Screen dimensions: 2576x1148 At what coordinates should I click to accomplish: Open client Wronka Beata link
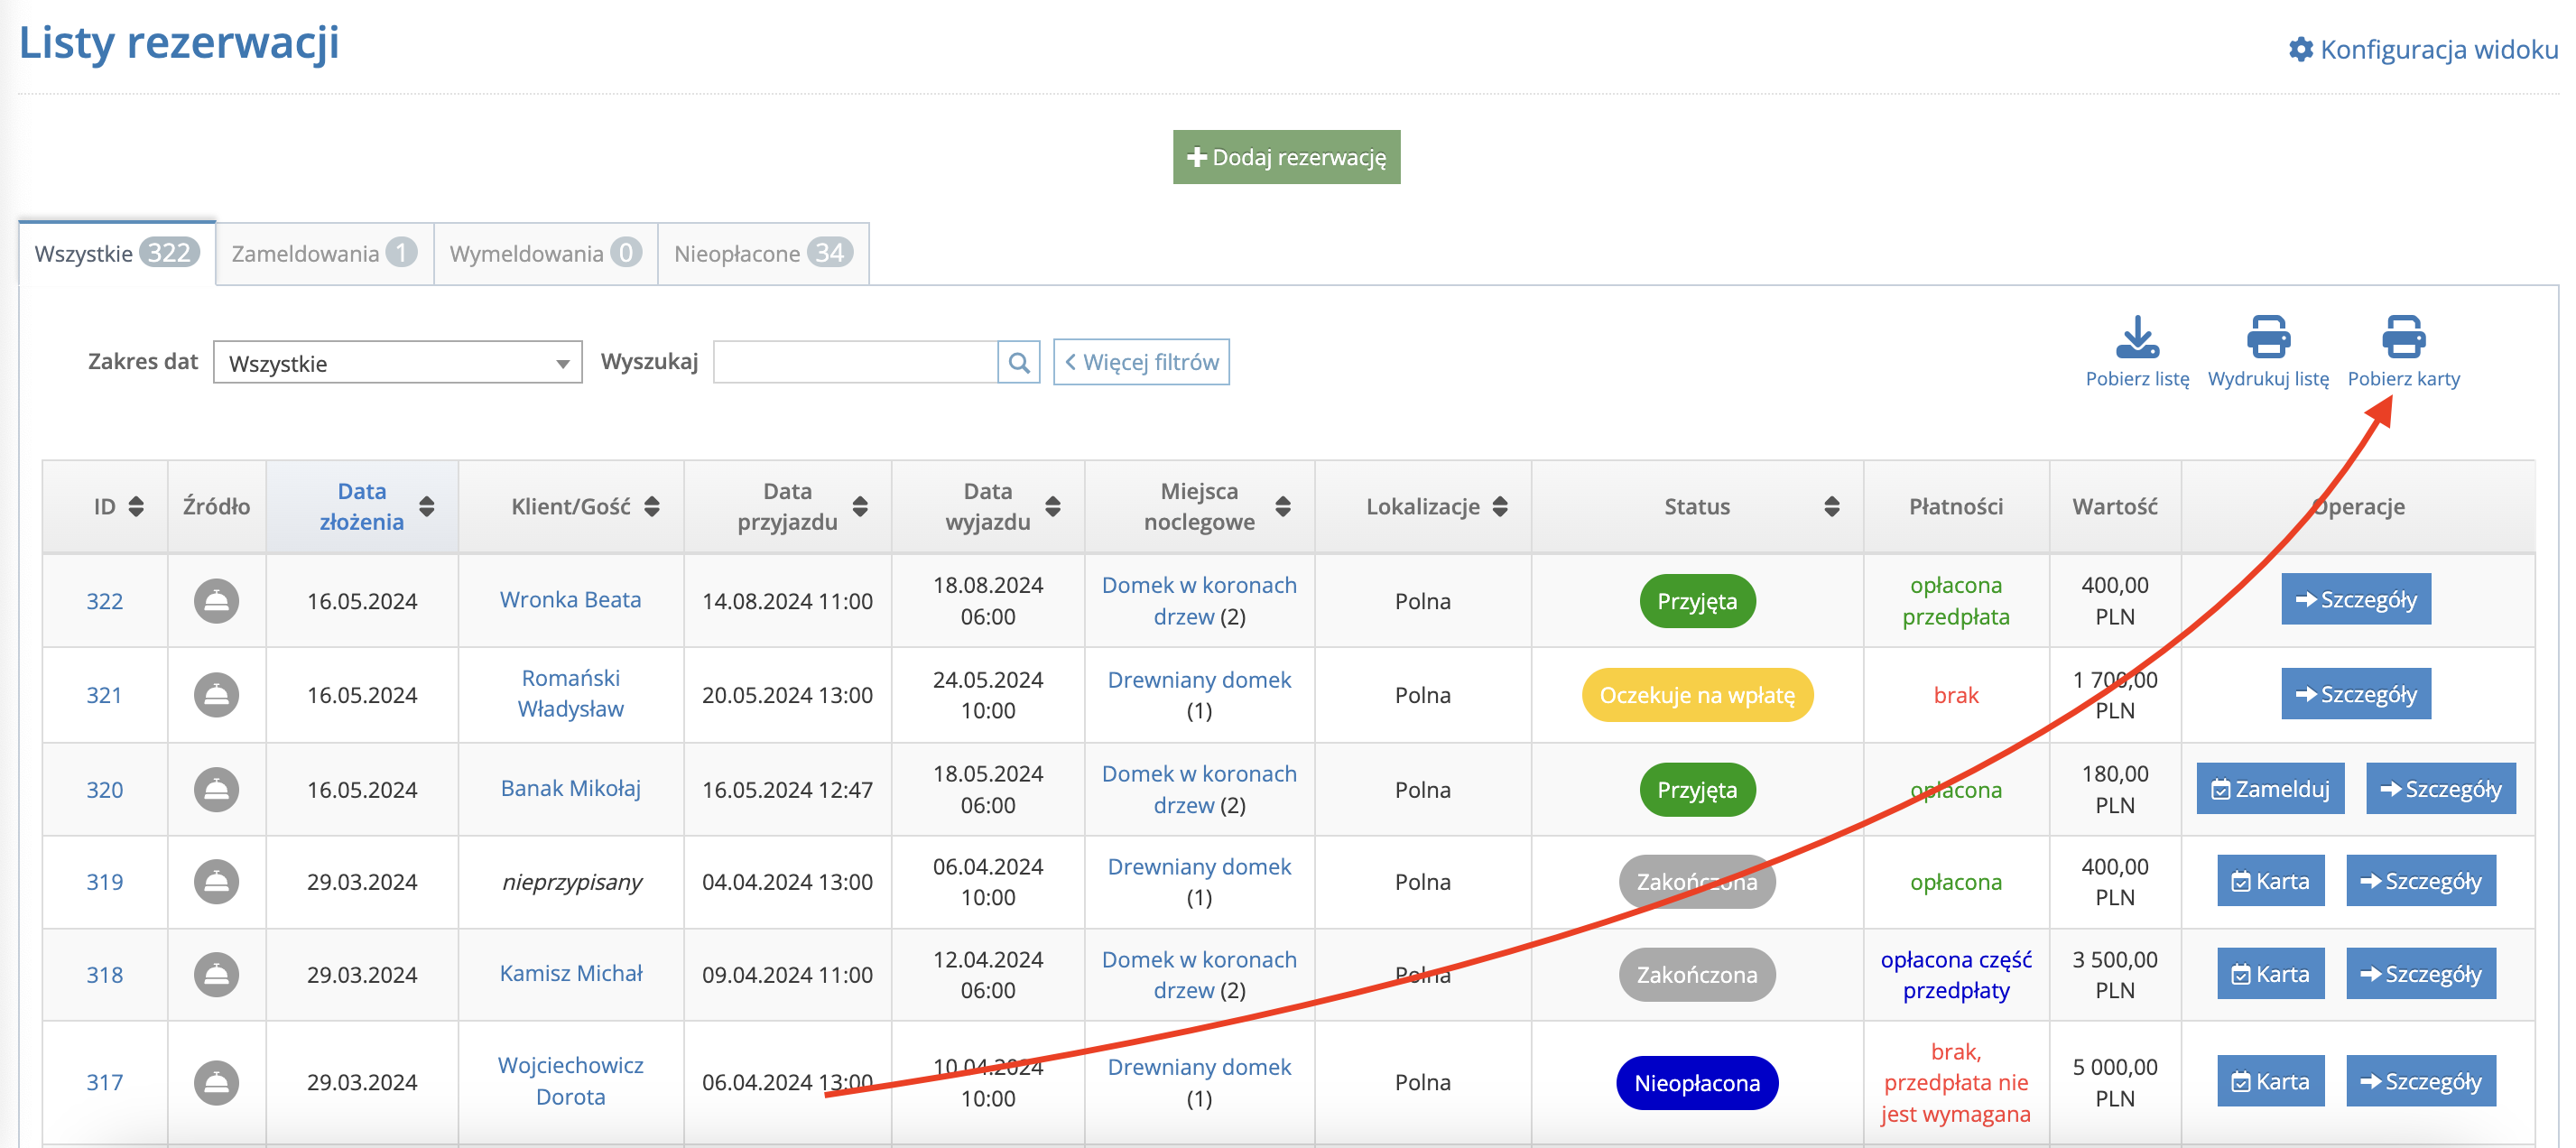point(570,600)
